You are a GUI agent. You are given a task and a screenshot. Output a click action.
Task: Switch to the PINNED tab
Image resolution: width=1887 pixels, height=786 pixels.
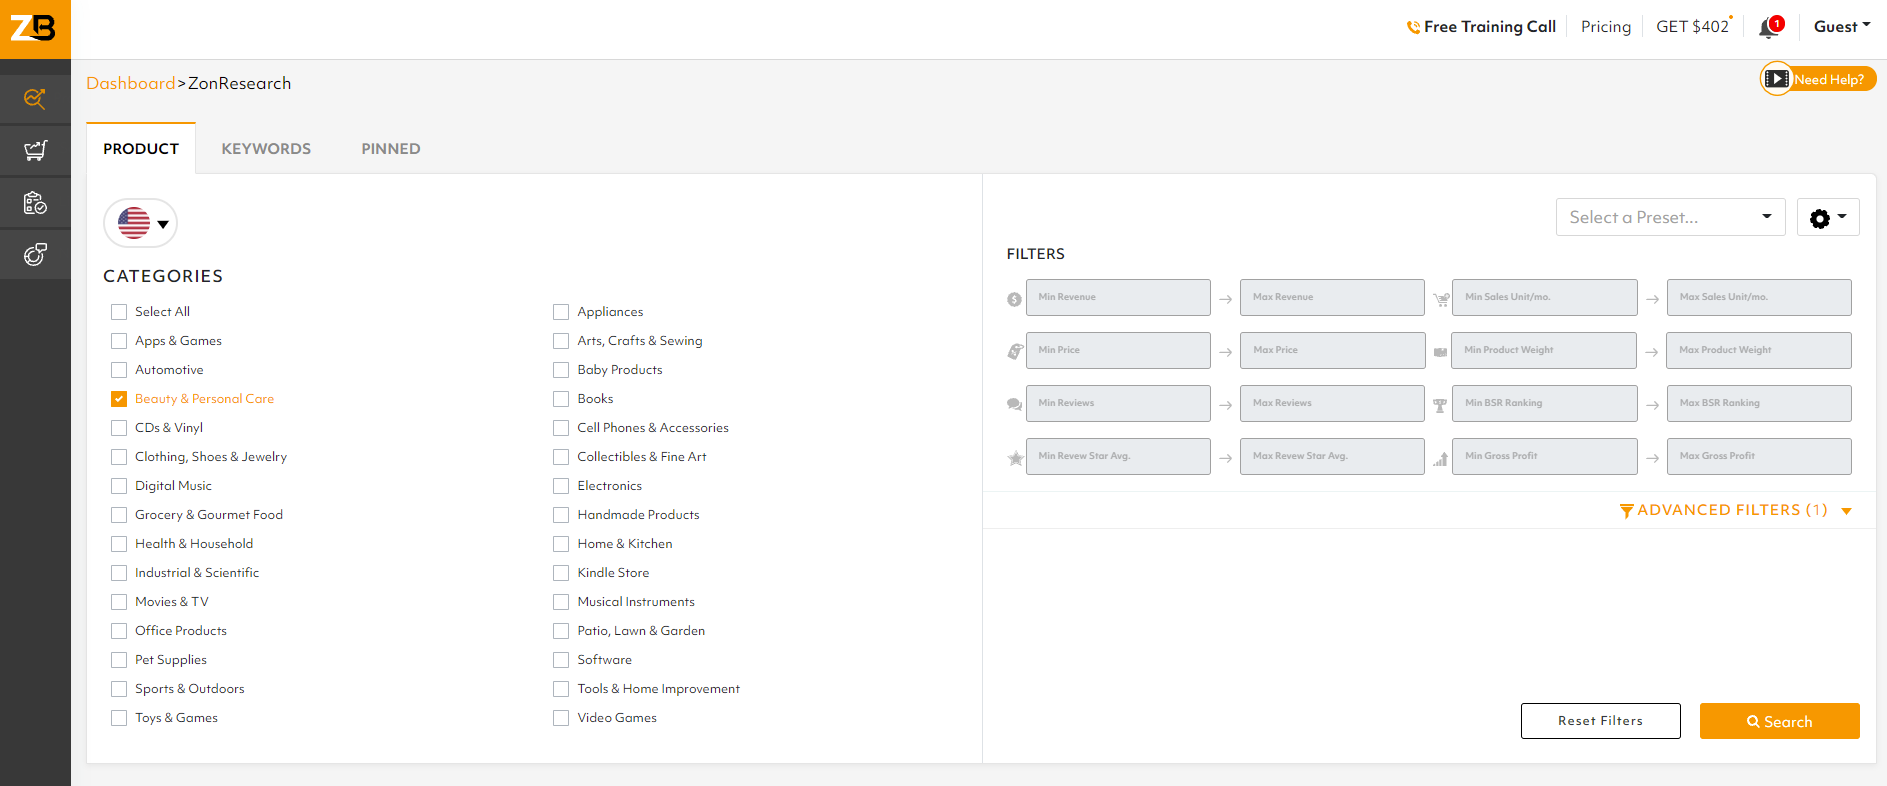[x=391, y=149]
